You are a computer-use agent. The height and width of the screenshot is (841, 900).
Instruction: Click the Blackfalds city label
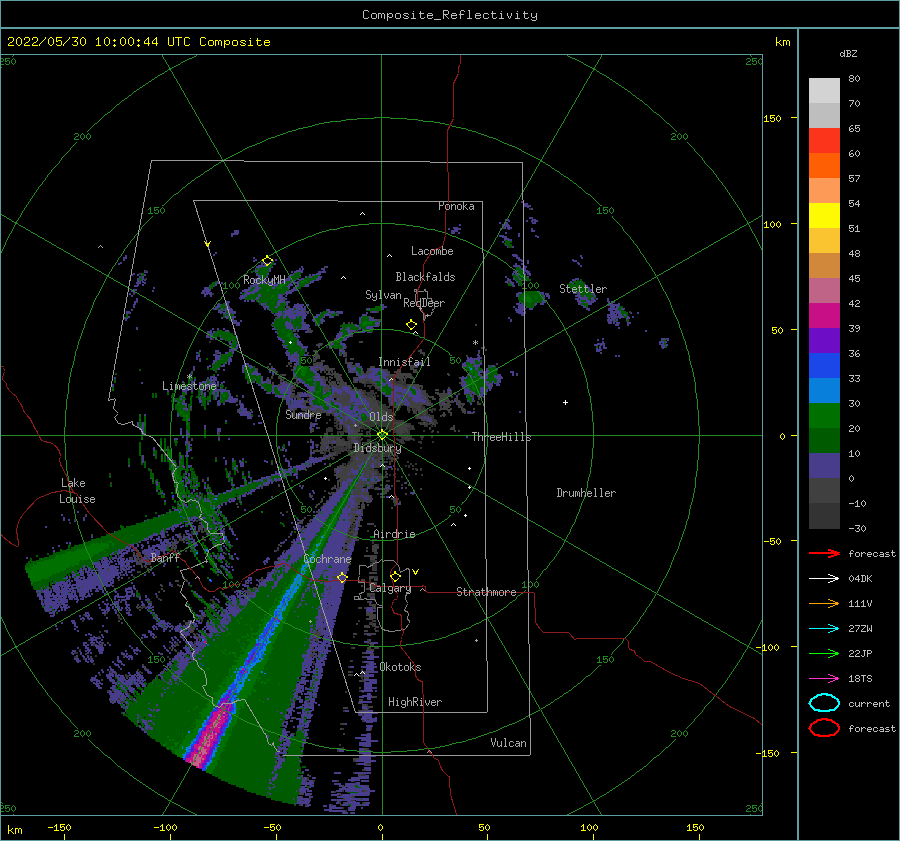425,277
